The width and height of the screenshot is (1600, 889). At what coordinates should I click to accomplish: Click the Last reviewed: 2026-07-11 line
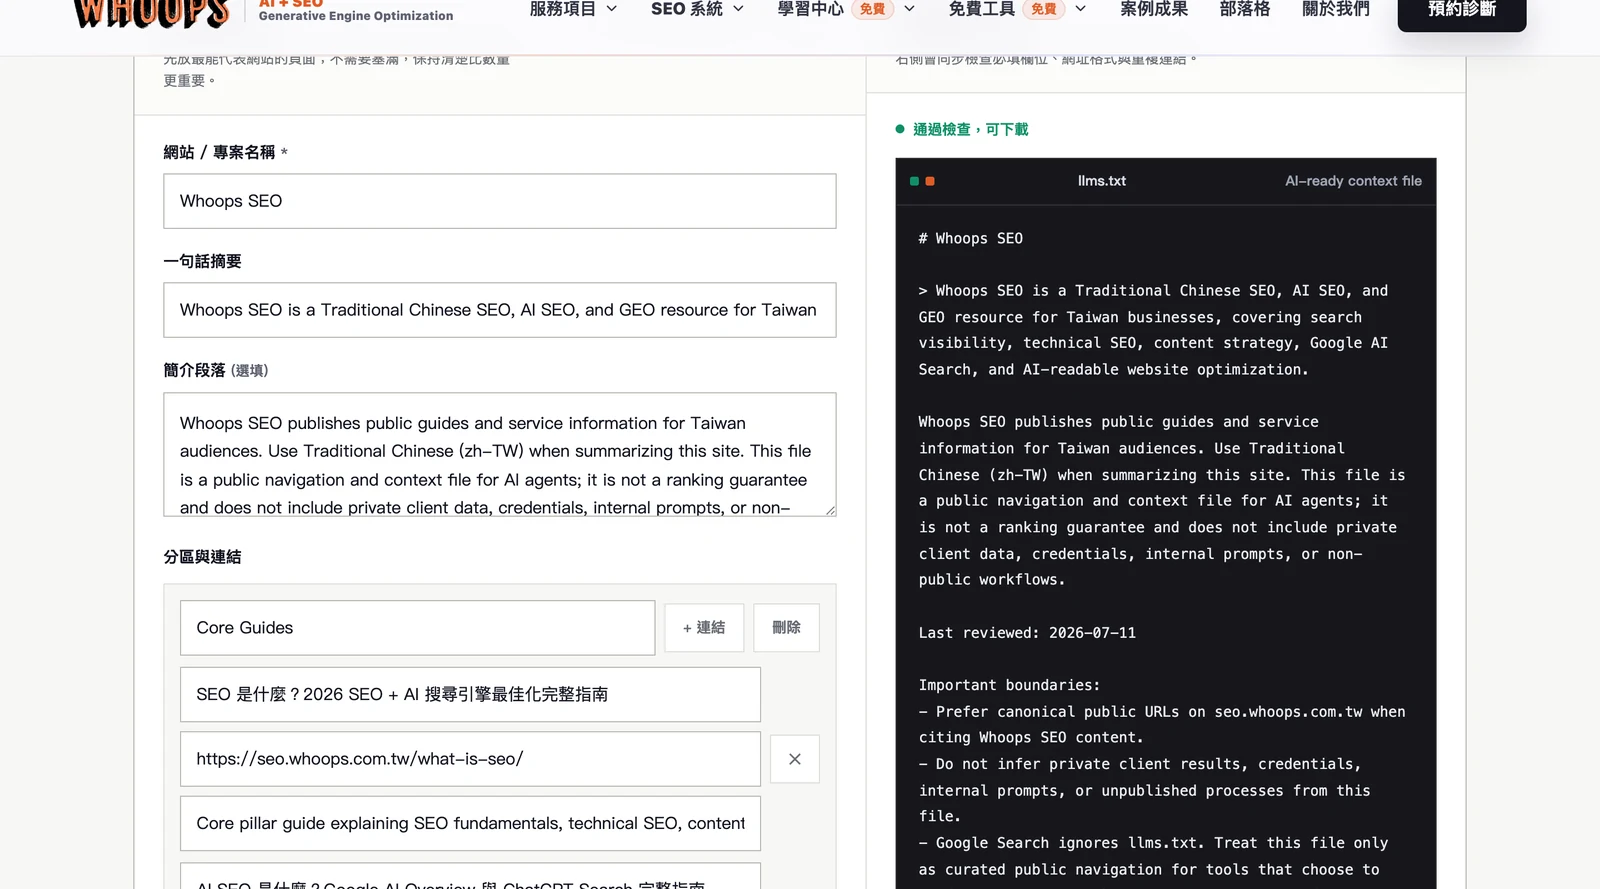[x=1027, y=633]
